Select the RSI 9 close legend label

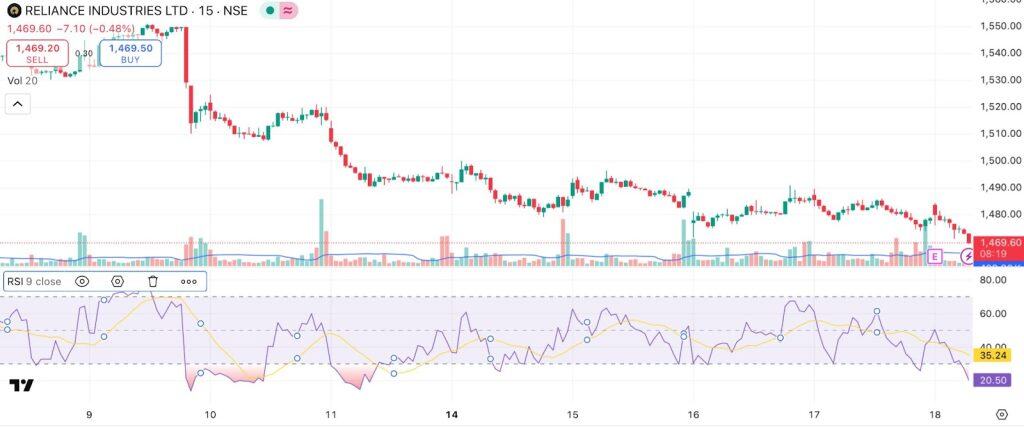click(34, 281)
